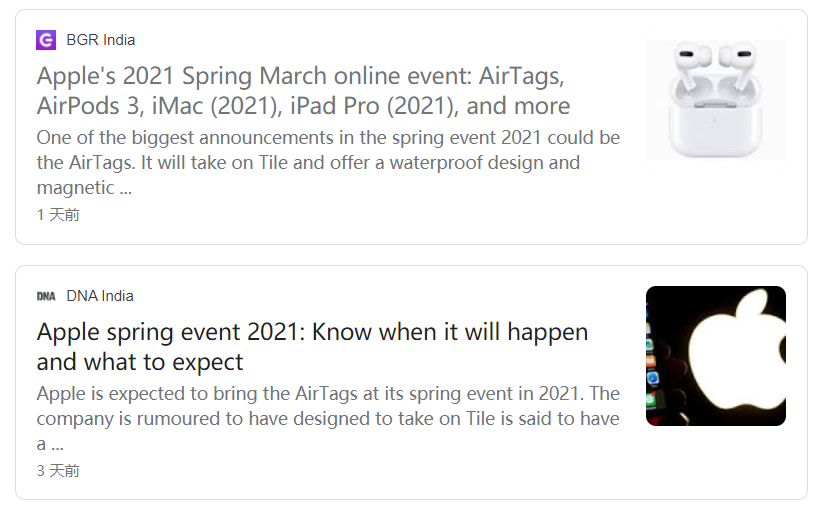The image size is (826, 508).
Task: Open the DNA India source name
Action: tap(100, 296)
